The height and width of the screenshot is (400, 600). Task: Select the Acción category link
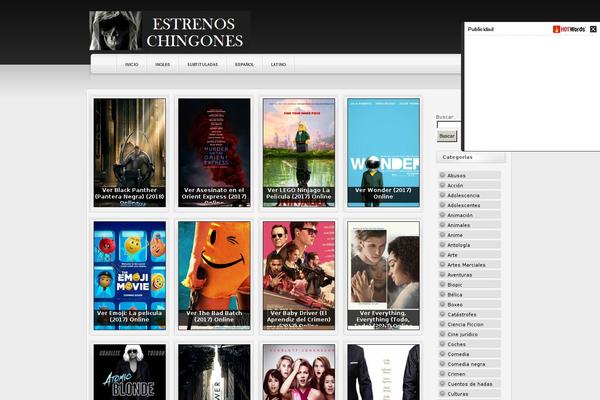pos(455,186)
